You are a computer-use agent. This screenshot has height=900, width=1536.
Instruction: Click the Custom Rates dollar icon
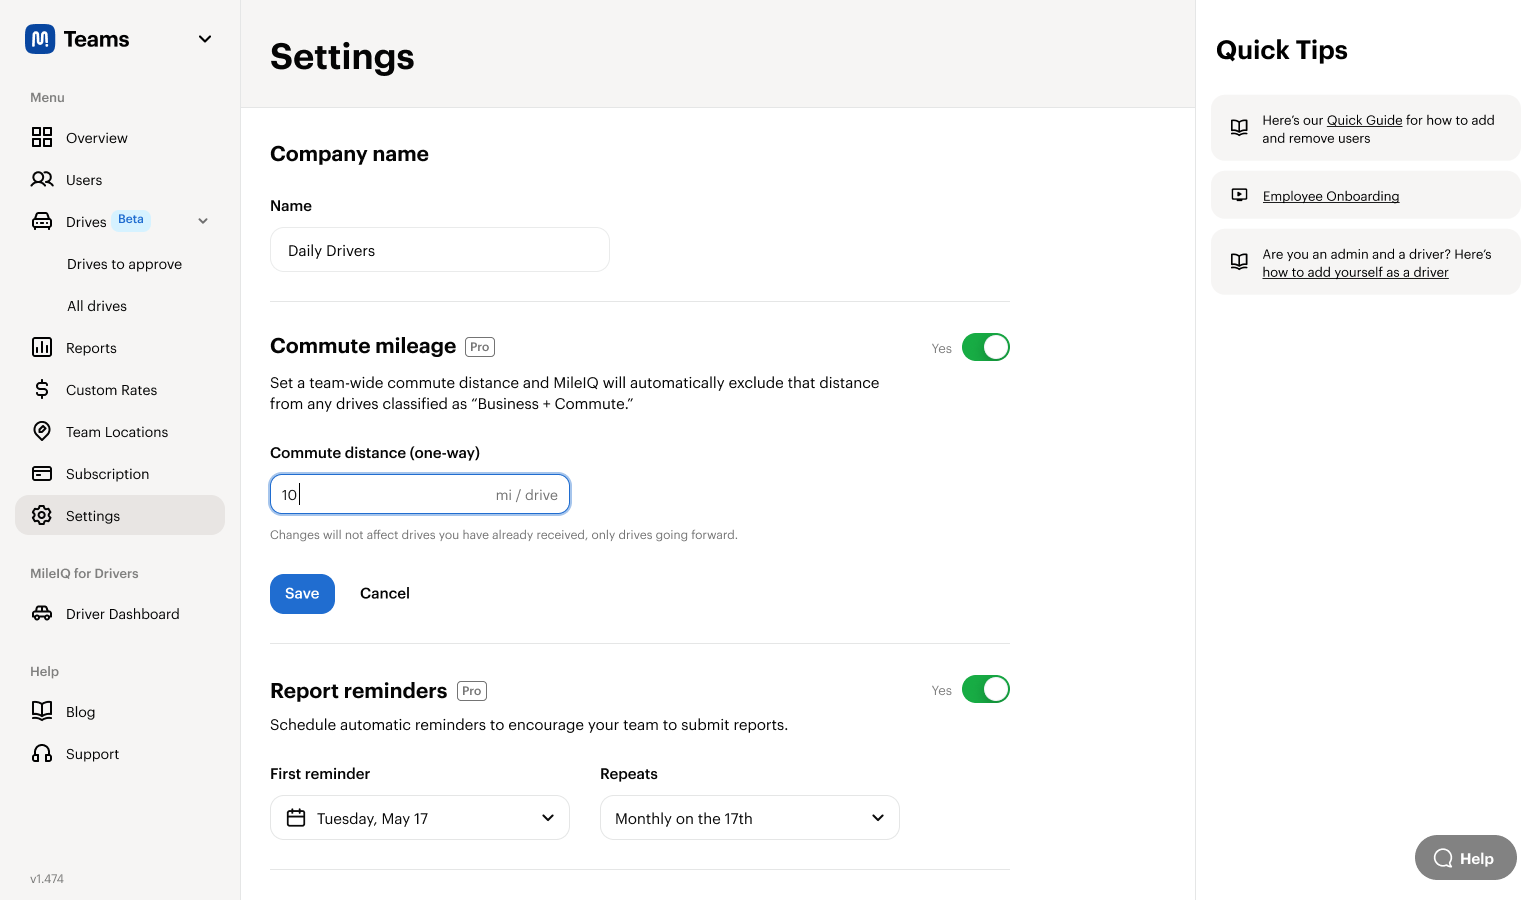pyautogui.click(x=42, y=389)
